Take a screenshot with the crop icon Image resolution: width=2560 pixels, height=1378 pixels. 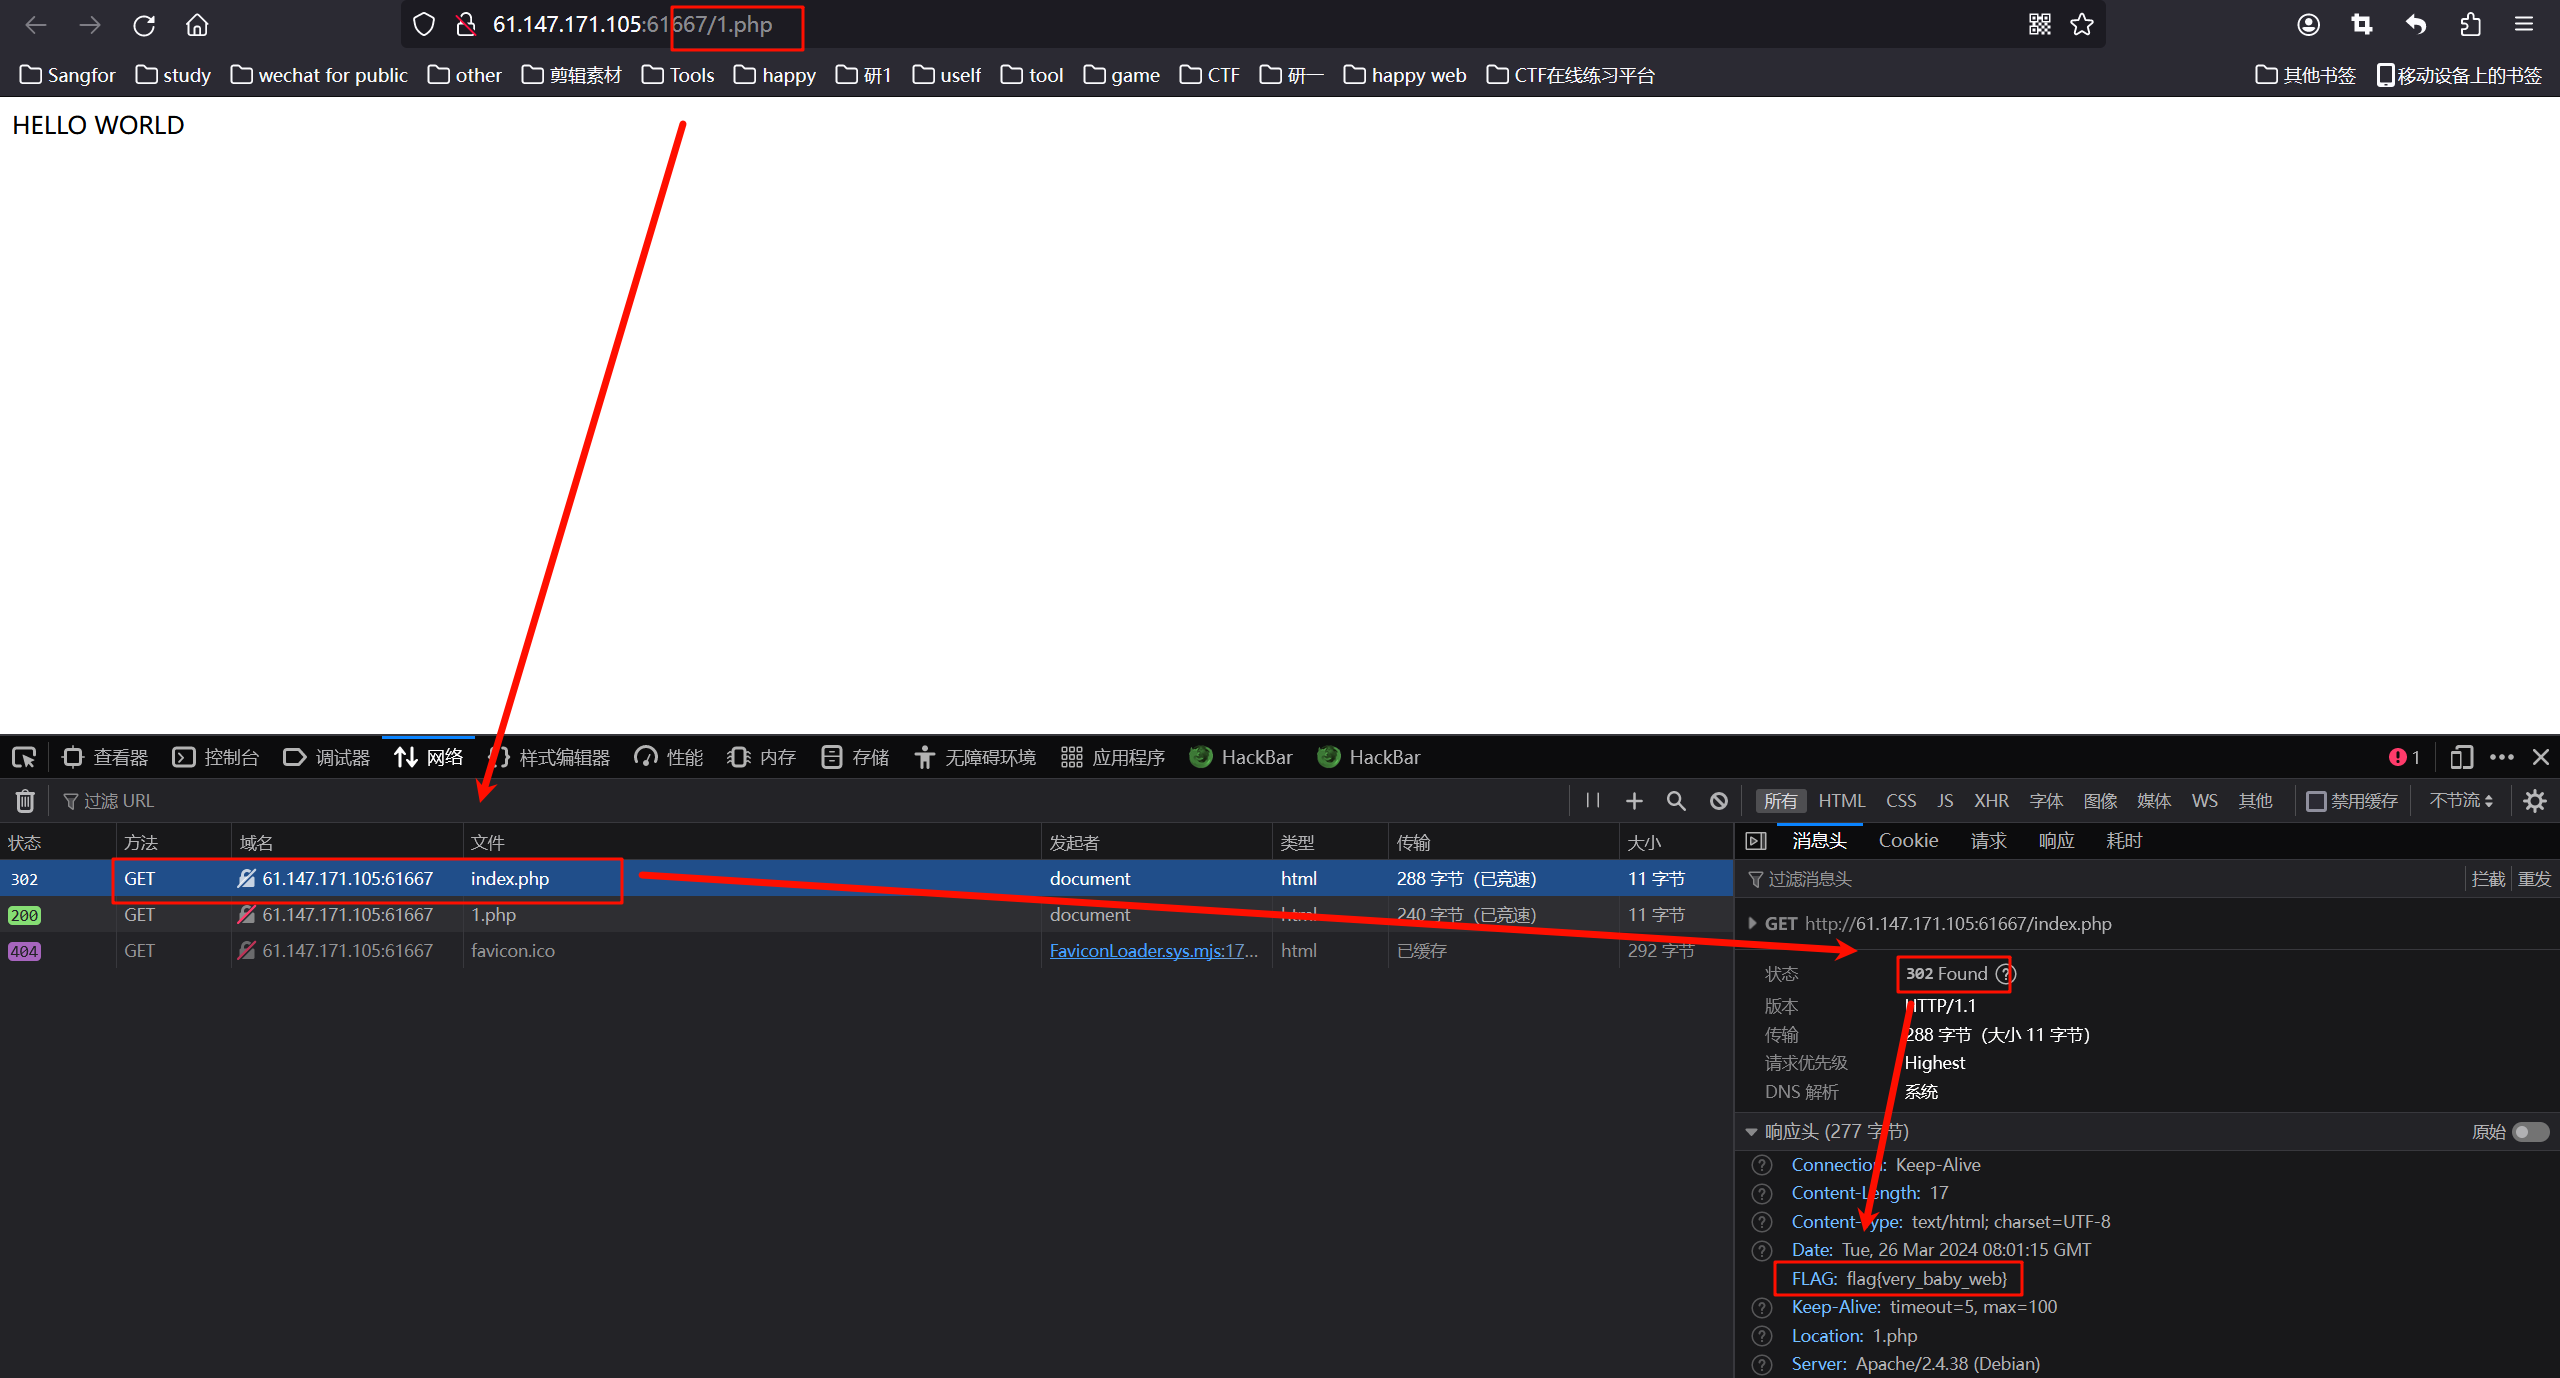click(x=2362, y=25)
